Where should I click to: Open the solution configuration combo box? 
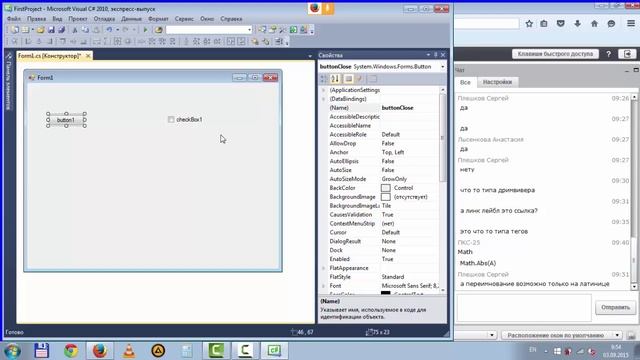209,30
